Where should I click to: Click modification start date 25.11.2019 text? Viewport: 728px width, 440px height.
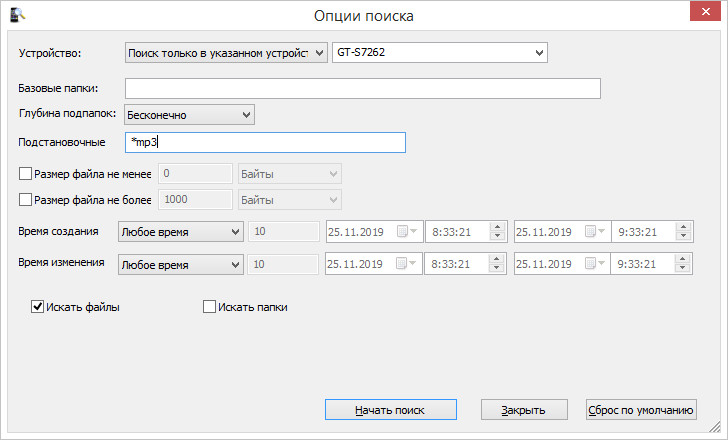(355, 264)
